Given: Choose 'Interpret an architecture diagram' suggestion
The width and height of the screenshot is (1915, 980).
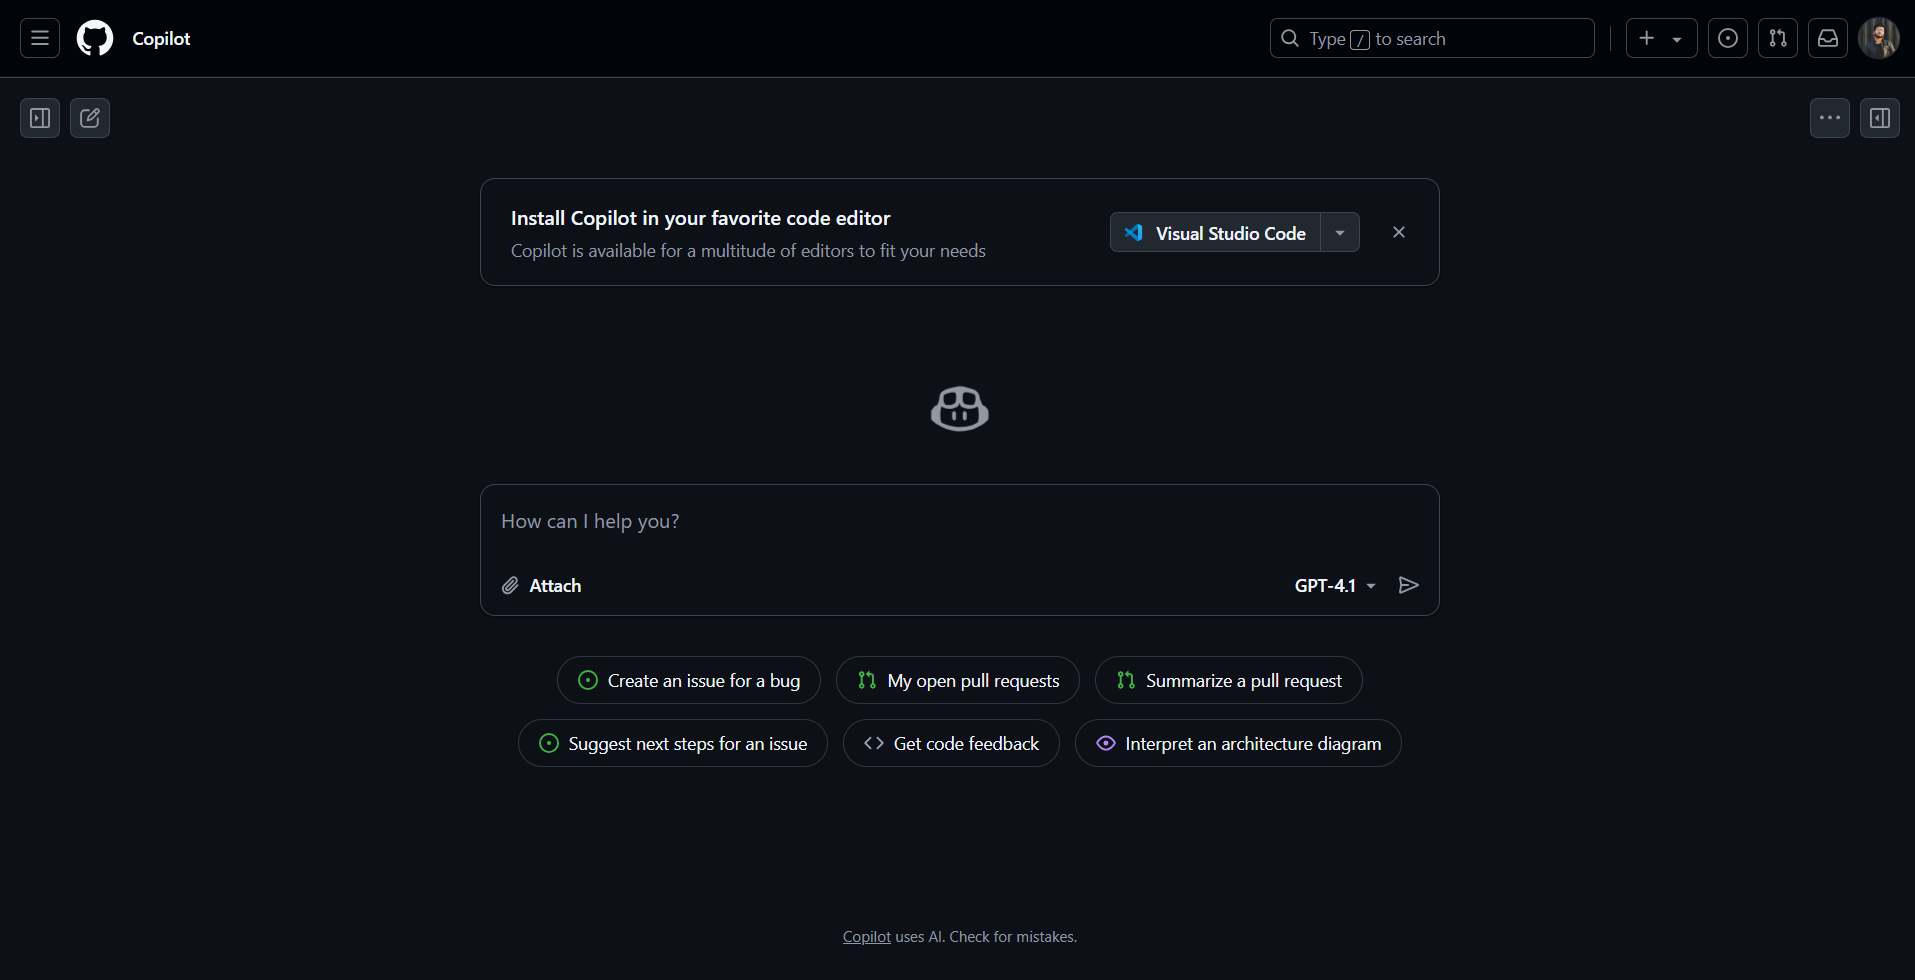Looking at the screenshot, I should click(x=1238, y=743).
